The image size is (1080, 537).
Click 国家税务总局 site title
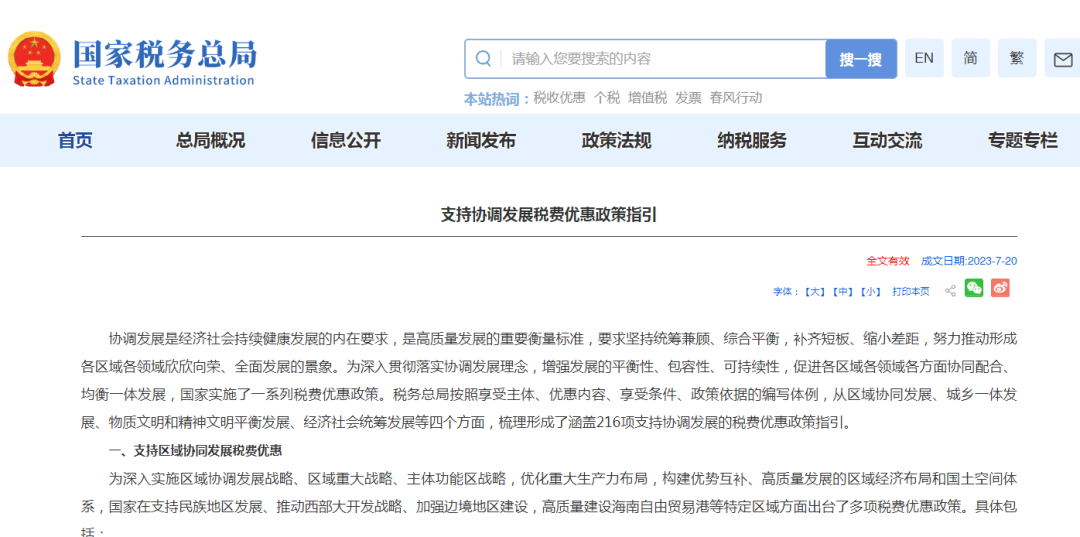(165, 54)
